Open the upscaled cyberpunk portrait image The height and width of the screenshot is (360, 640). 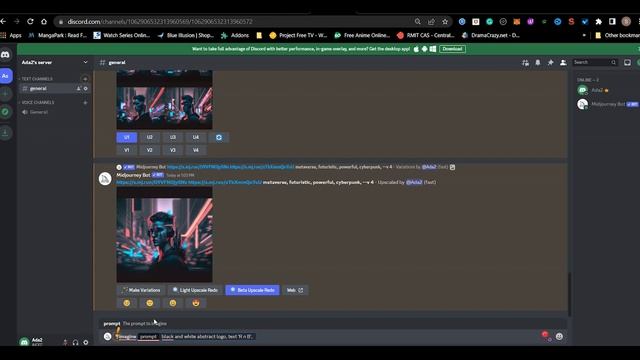tap(164, 235)
